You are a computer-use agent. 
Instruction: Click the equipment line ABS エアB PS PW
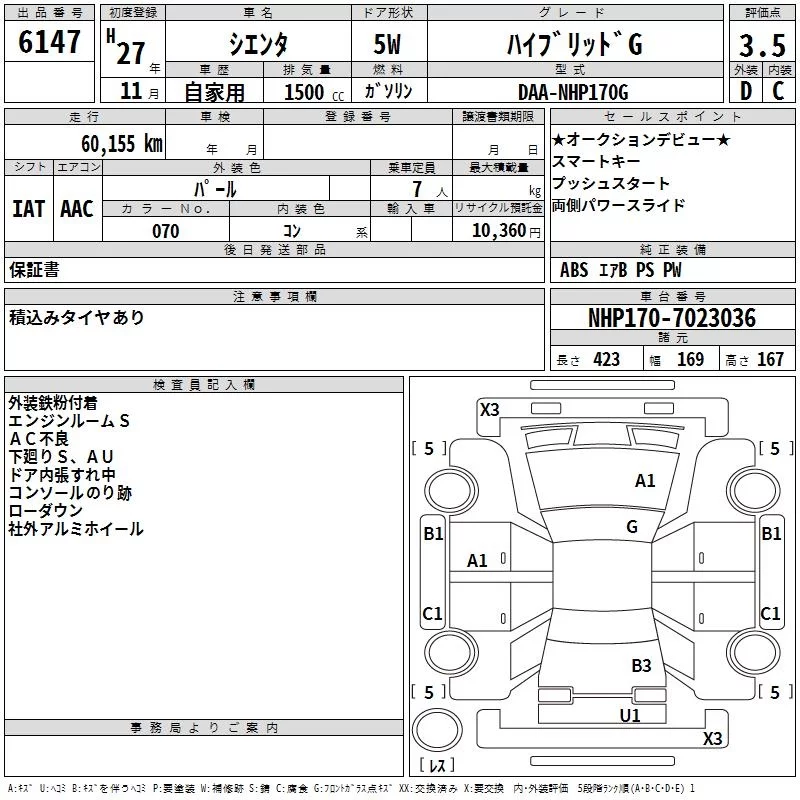click(x=620, y=270)
